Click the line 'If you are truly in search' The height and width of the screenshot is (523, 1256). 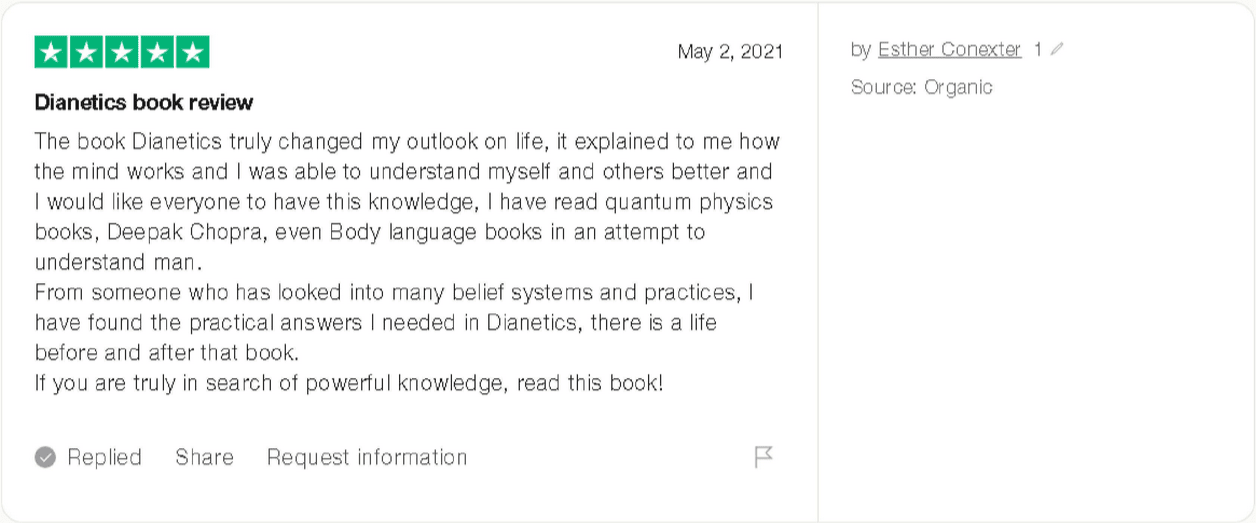[x=349, y=383]
